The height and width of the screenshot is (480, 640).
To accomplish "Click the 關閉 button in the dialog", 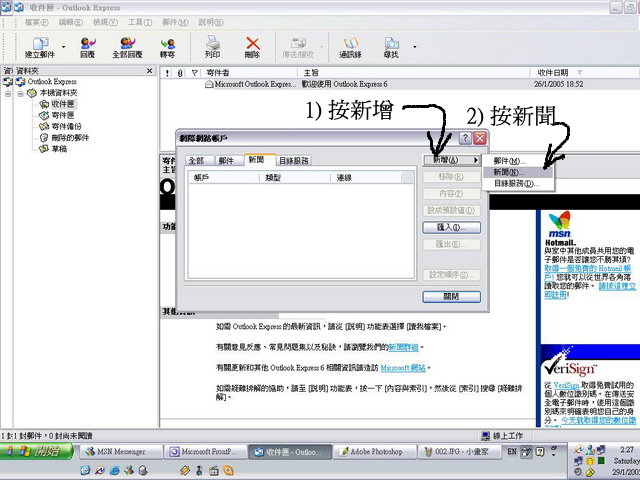I will coord(452,296).
